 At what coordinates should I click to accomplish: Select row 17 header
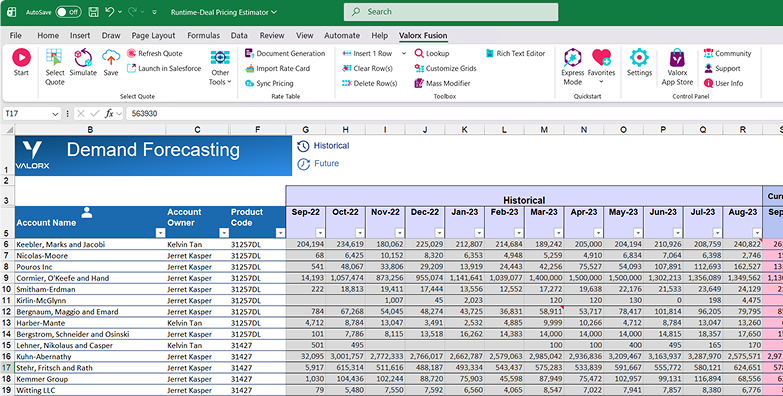tap(6, 368)
